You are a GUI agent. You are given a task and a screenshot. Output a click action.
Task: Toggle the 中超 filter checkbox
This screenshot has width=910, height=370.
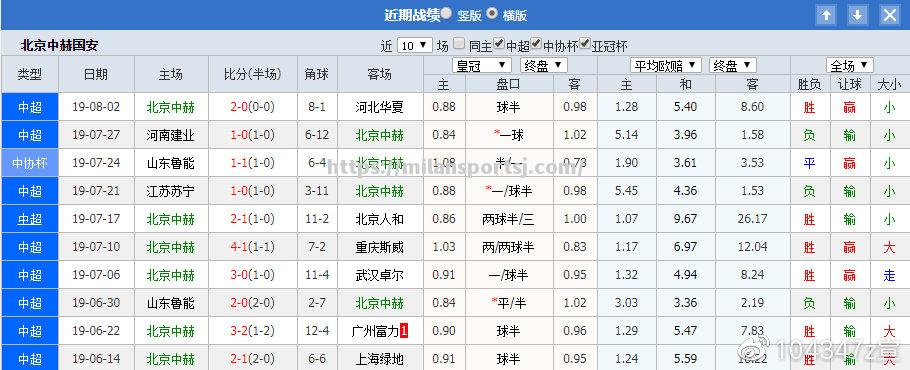[499, 43]
